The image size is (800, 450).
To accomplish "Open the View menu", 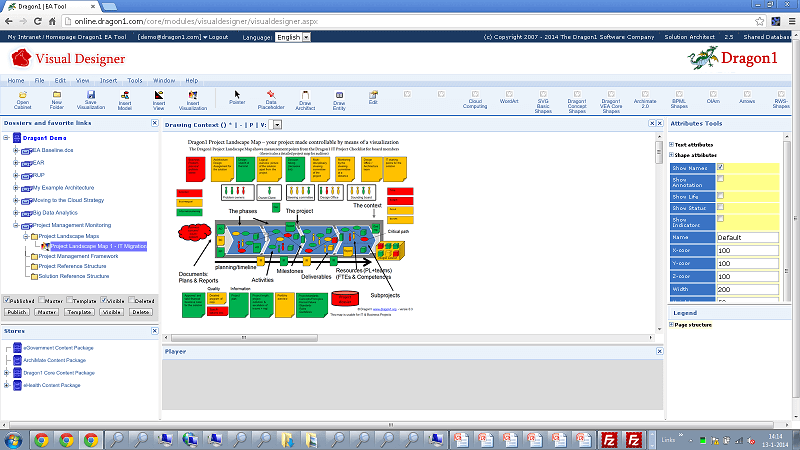I will [x=82, y=81].
